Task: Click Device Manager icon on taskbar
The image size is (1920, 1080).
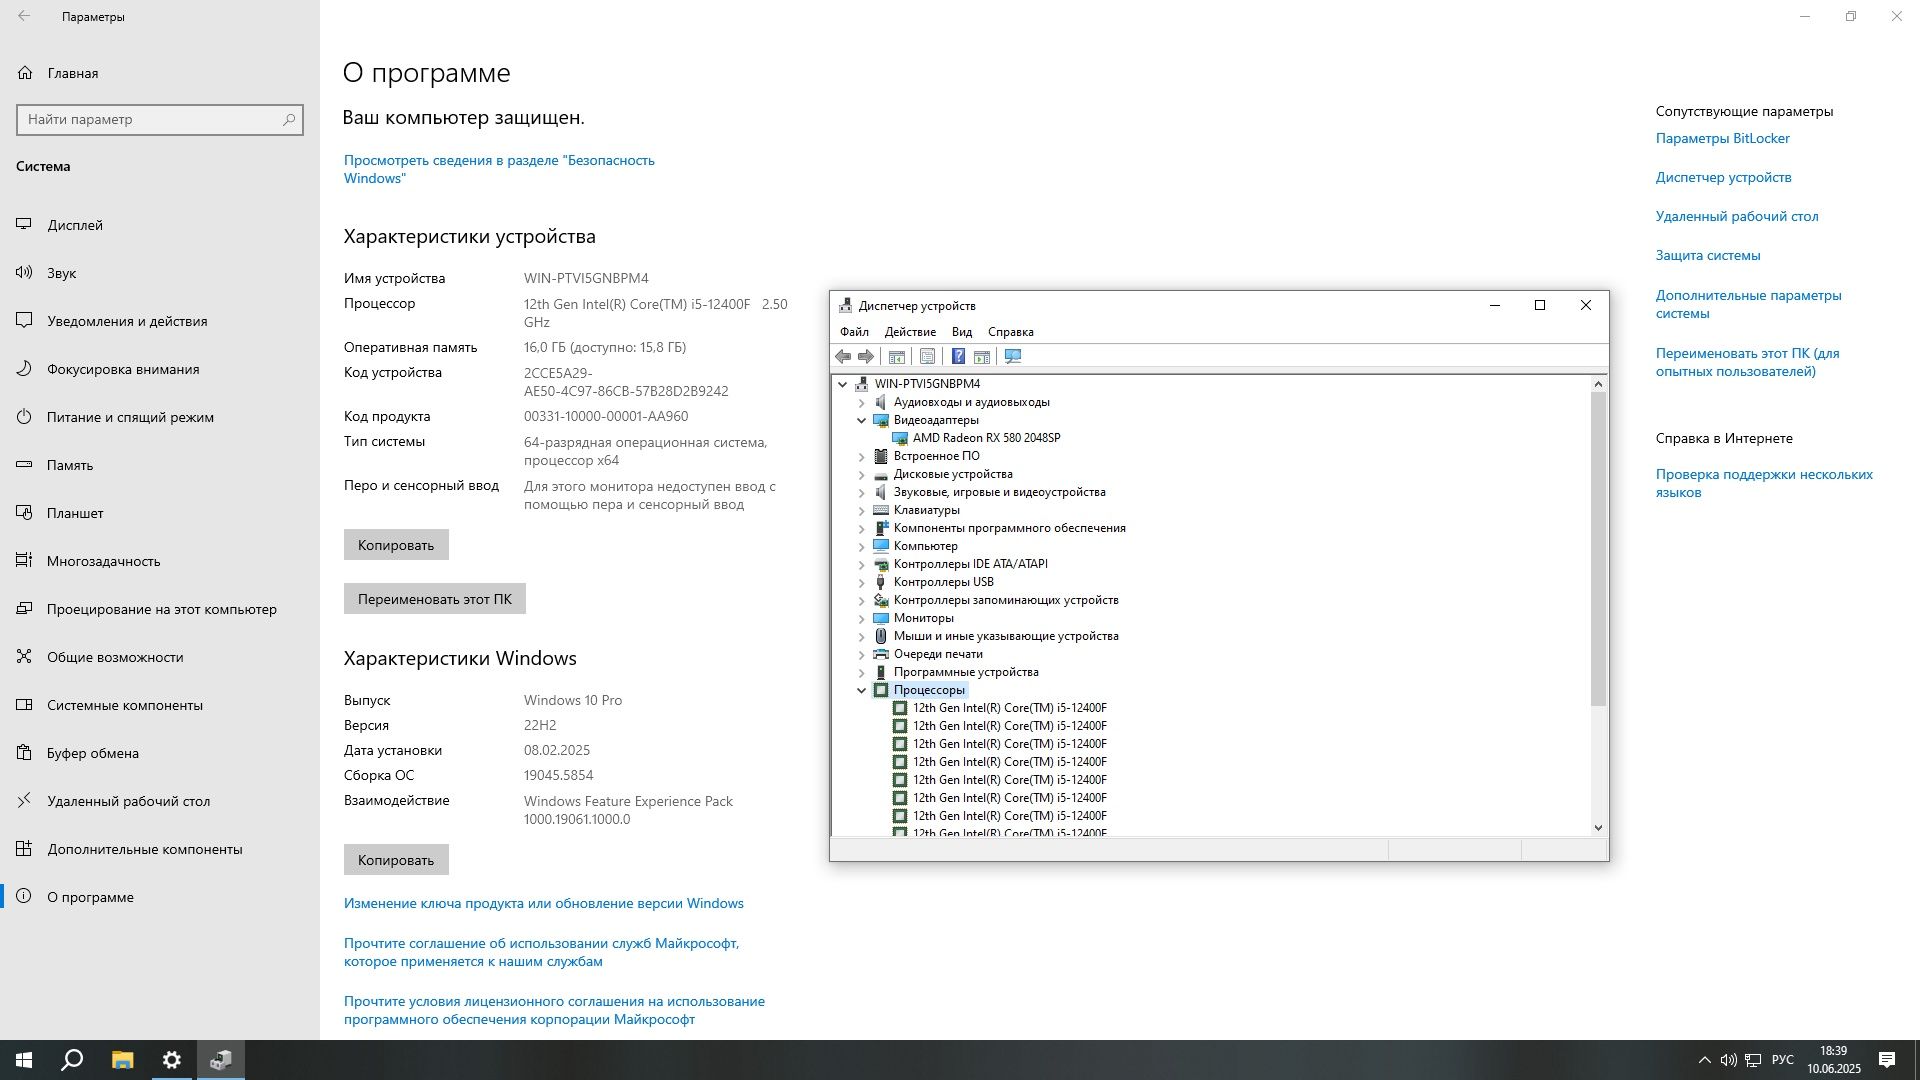Action: click(x=221, y=1060)
